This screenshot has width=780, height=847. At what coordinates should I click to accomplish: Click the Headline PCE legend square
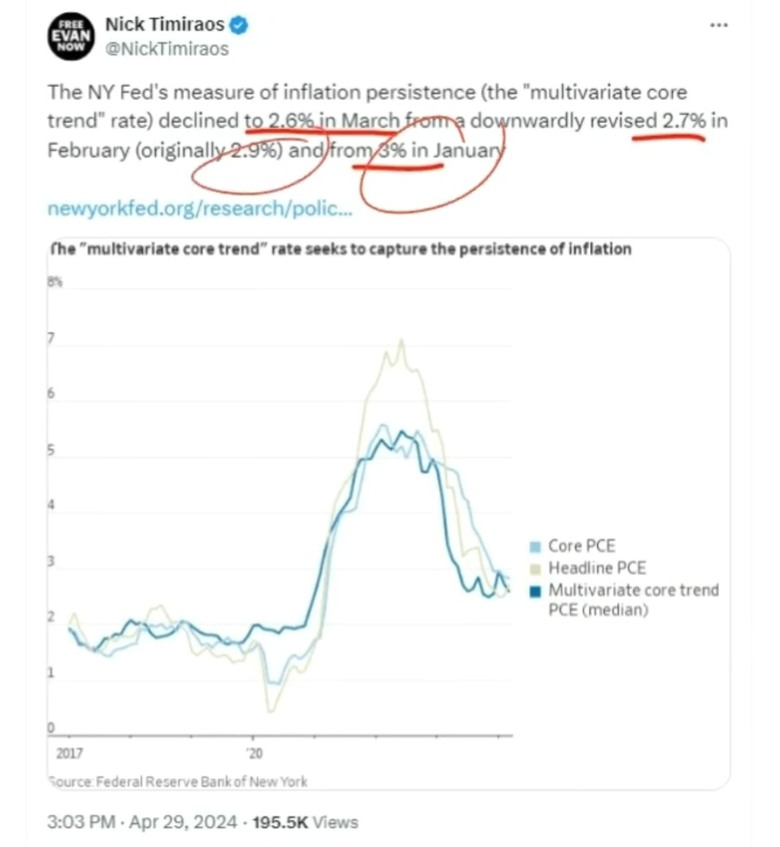click(535, 569)
